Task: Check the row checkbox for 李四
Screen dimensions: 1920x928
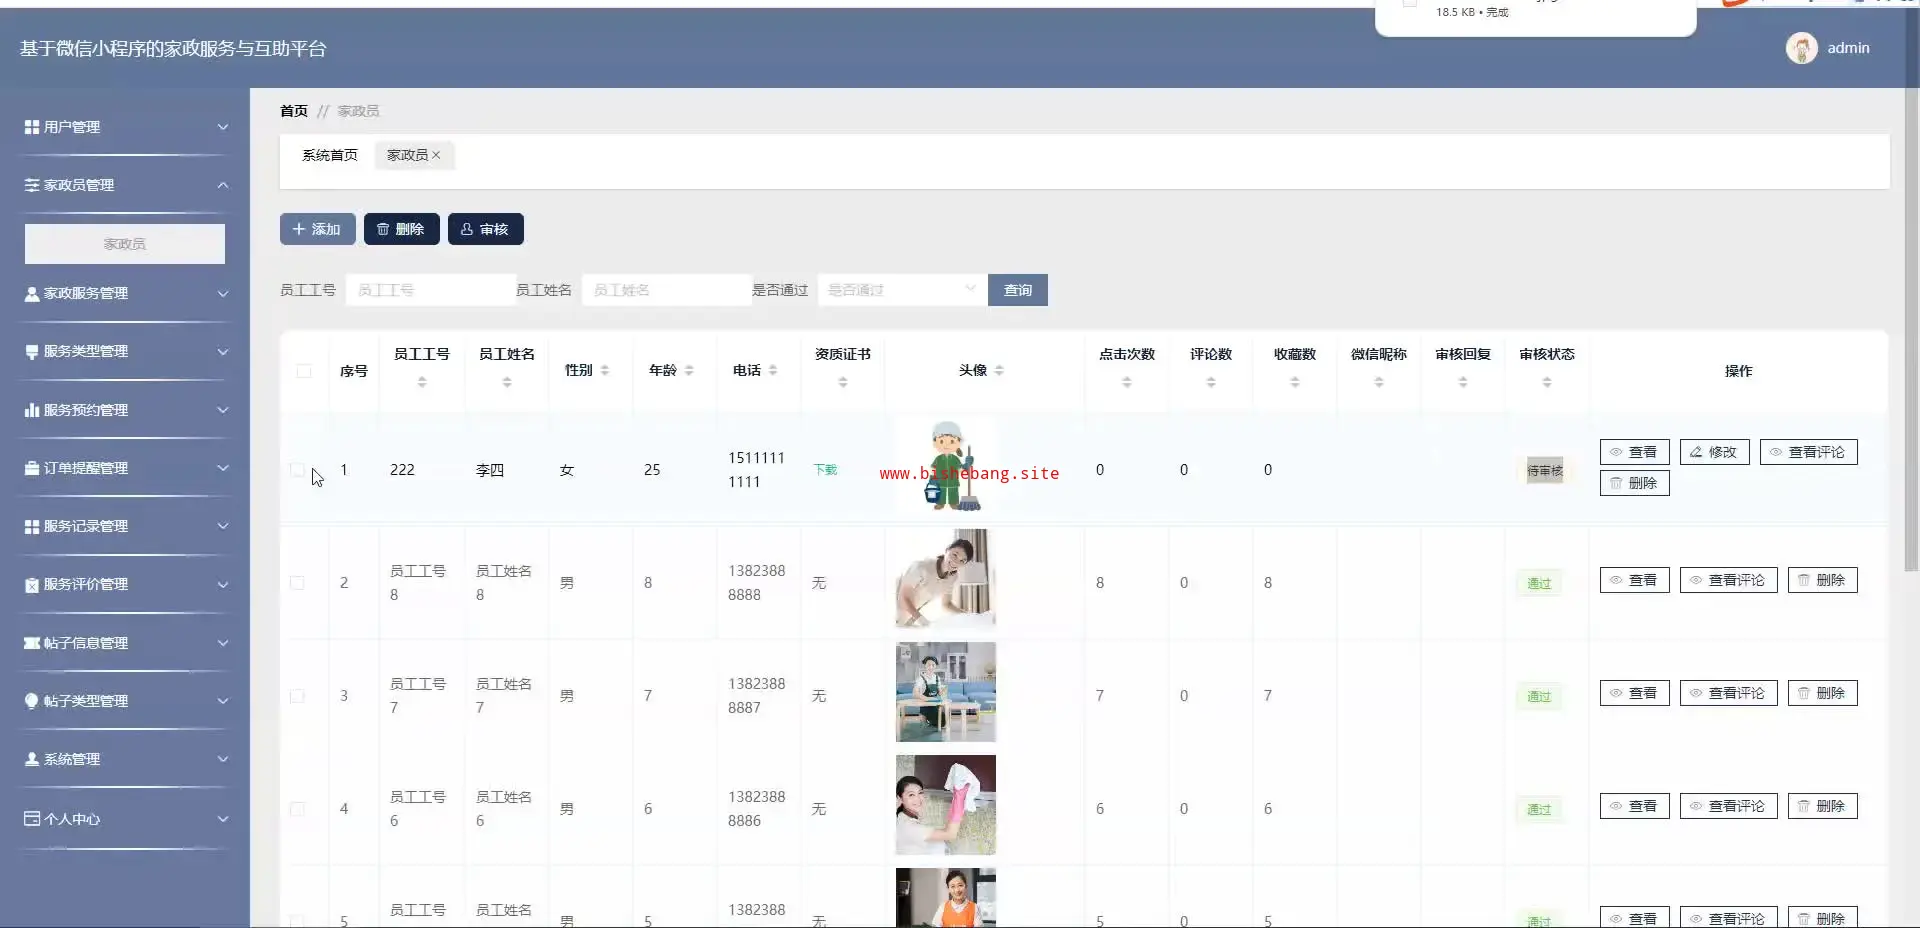Action: 297,470
